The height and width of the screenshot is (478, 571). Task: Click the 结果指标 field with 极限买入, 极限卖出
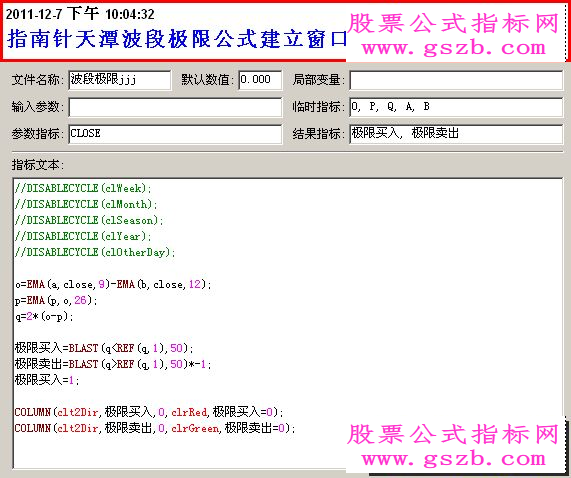coord(456,134)
